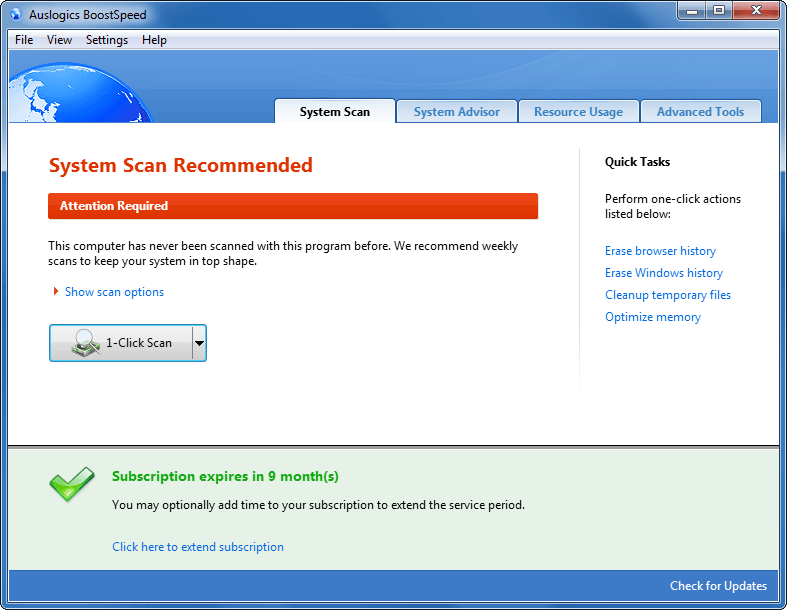787x610 pixels.
Task: Click Erase Windows history quick task
Action: pyautogui.click(x=664, y=273)
